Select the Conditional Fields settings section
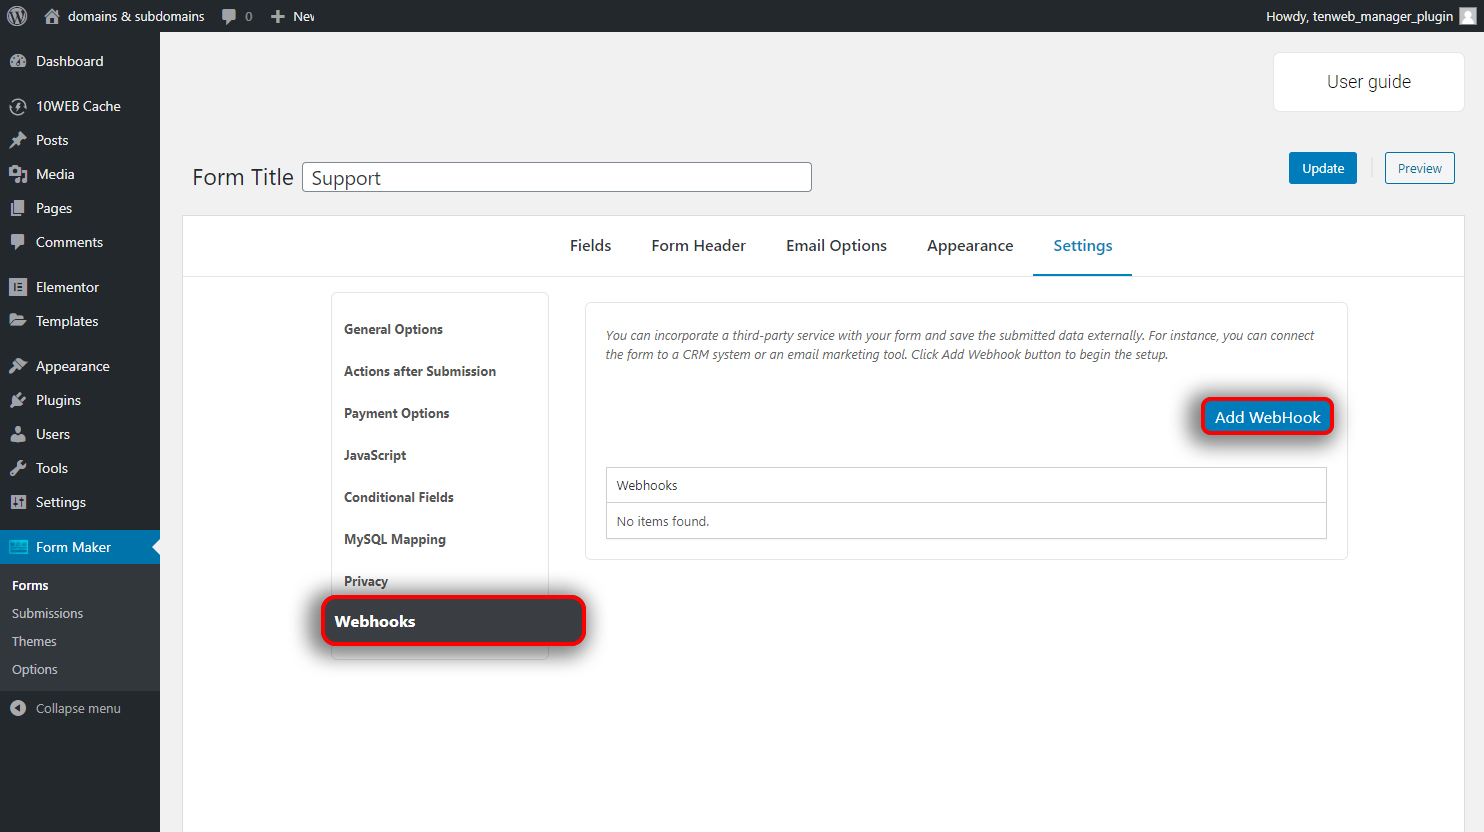1484x832 pixels. (399, 497)
